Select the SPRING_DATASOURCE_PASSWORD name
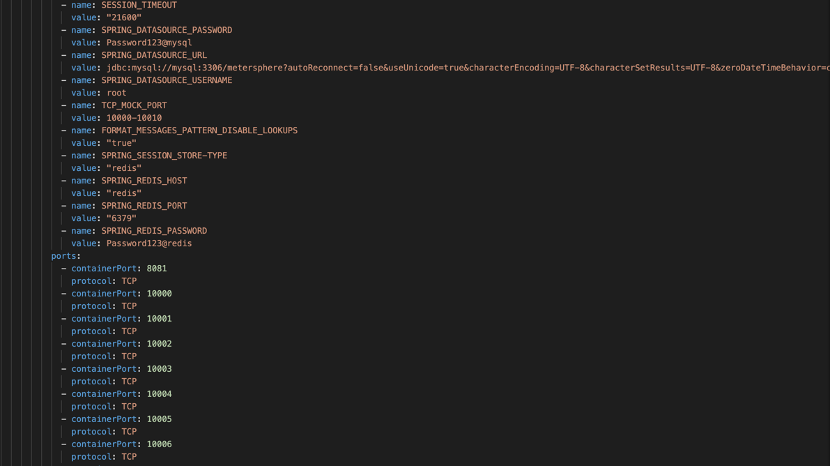830x466 pixels. (167, 30)
